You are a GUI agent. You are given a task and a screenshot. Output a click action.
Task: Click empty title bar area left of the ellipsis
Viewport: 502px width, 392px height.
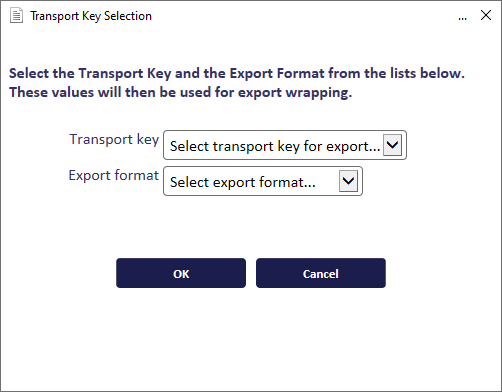300,16
